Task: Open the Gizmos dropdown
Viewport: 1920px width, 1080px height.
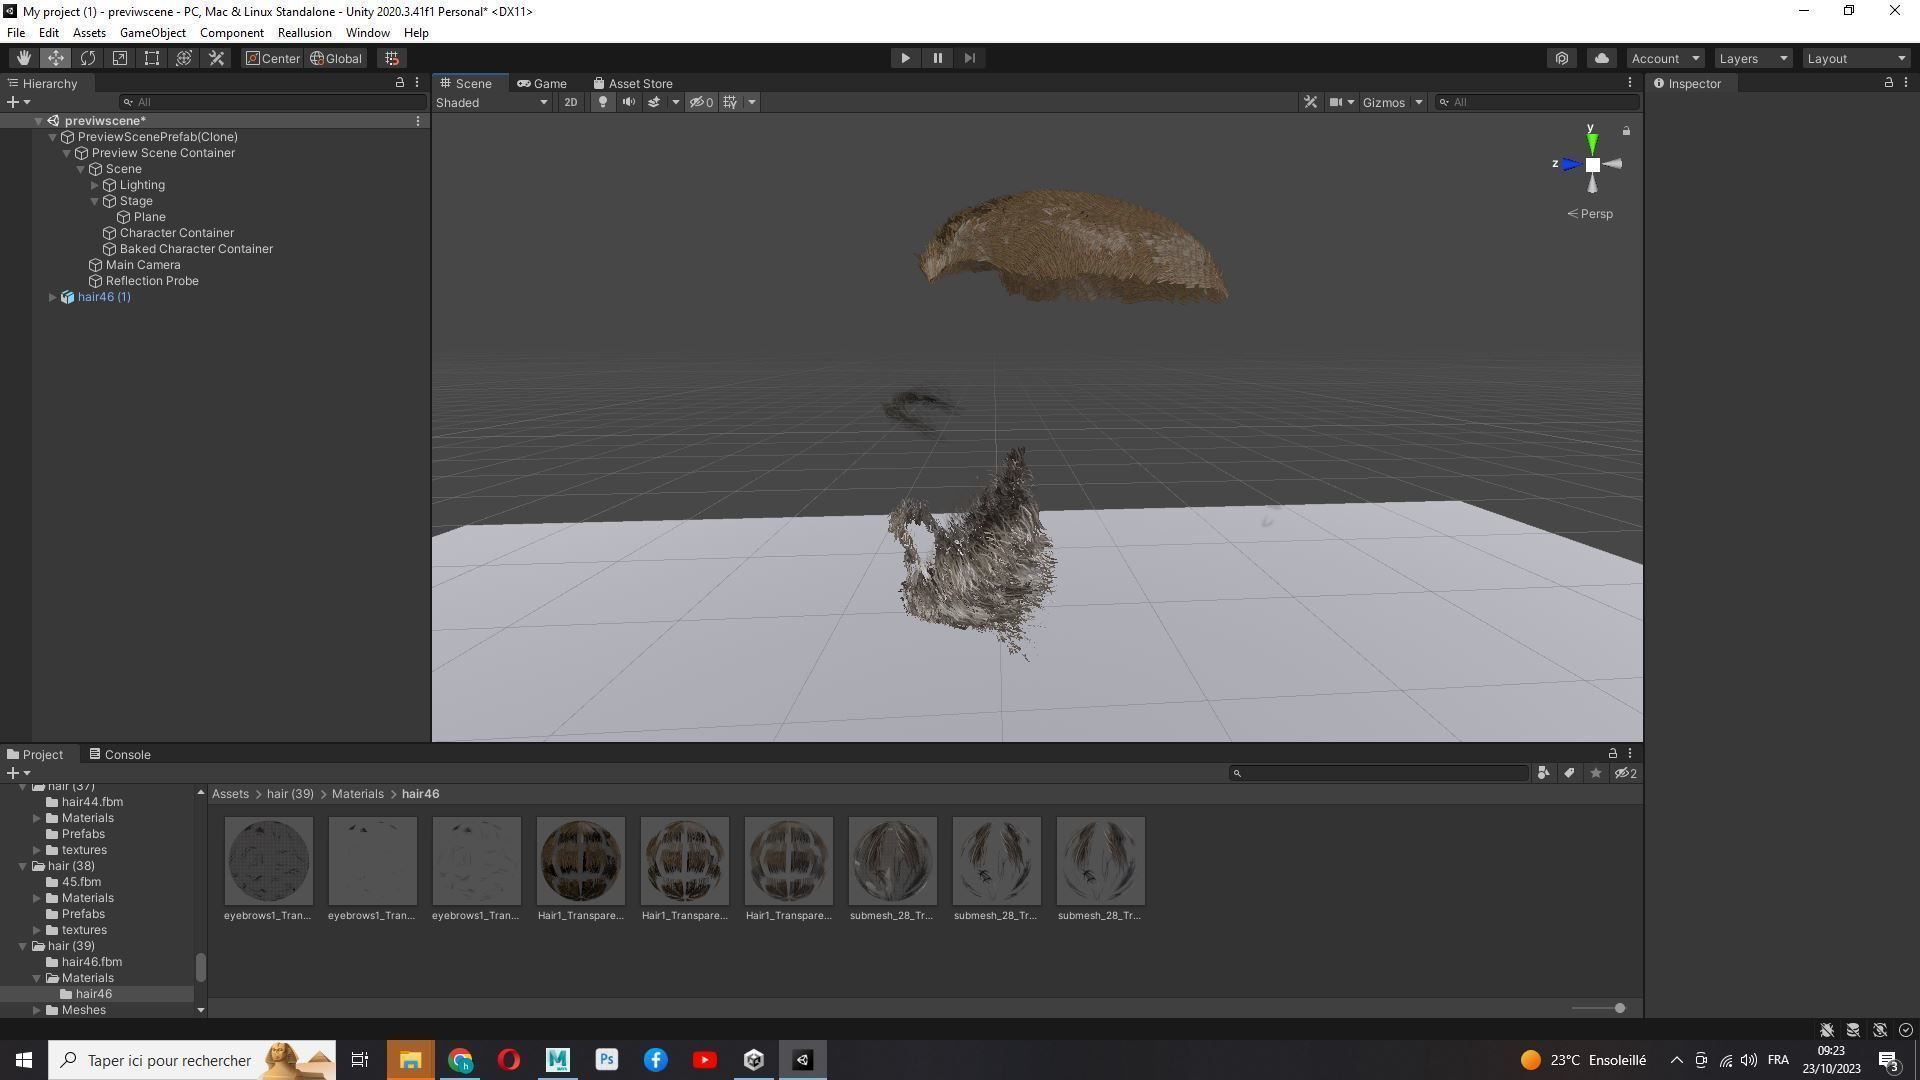Action: click(x=1391, y=102)
